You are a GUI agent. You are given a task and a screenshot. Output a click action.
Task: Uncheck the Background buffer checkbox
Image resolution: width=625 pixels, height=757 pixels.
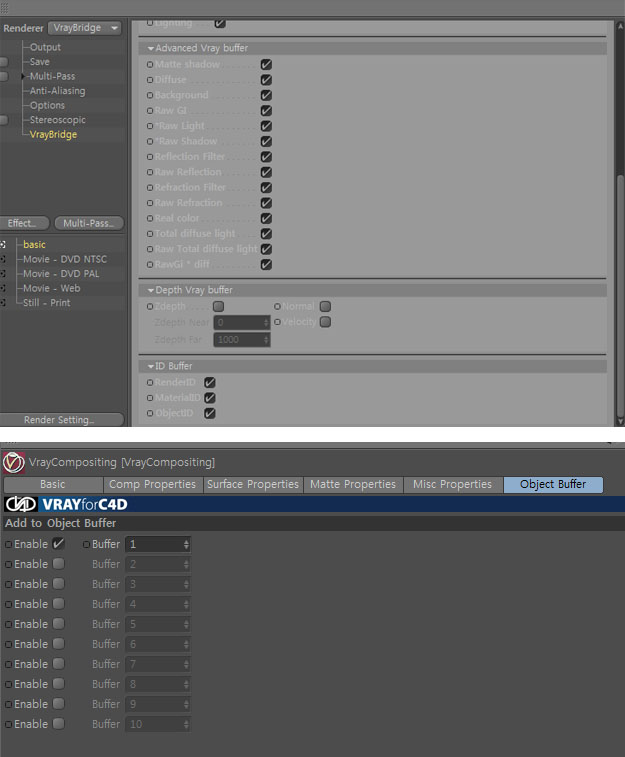tap(266, 95)
